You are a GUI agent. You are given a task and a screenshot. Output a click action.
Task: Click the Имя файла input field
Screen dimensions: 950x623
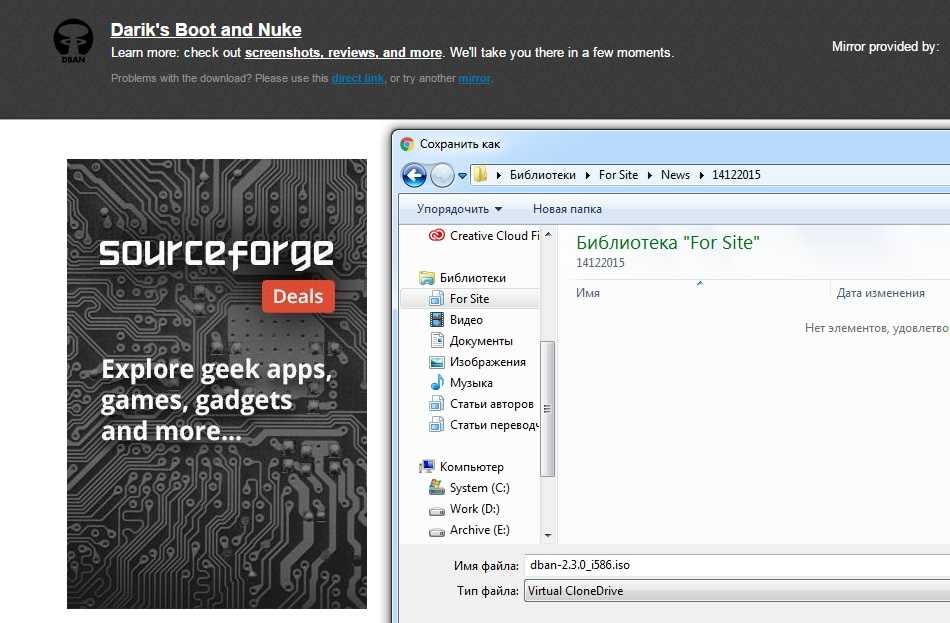[736, 565]
